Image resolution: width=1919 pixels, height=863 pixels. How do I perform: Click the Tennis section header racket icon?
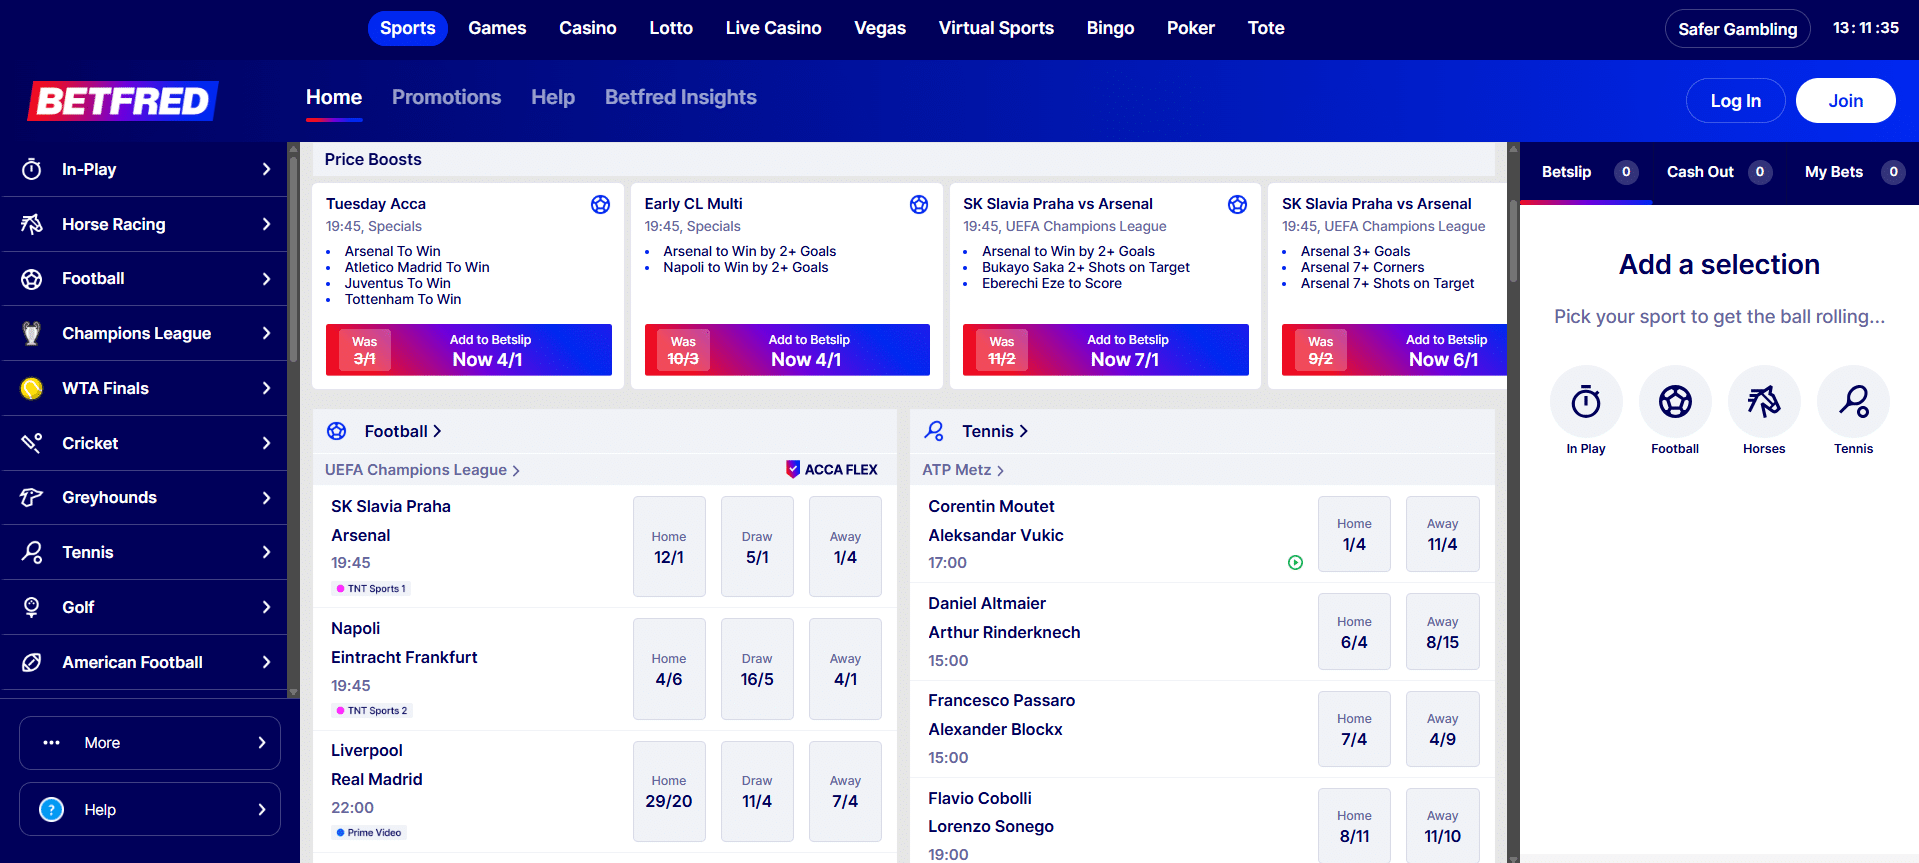coord(934,431)
